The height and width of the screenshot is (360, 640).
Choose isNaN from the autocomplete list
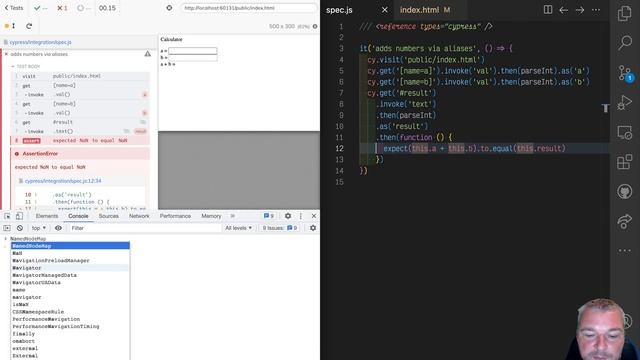point(70,304)
